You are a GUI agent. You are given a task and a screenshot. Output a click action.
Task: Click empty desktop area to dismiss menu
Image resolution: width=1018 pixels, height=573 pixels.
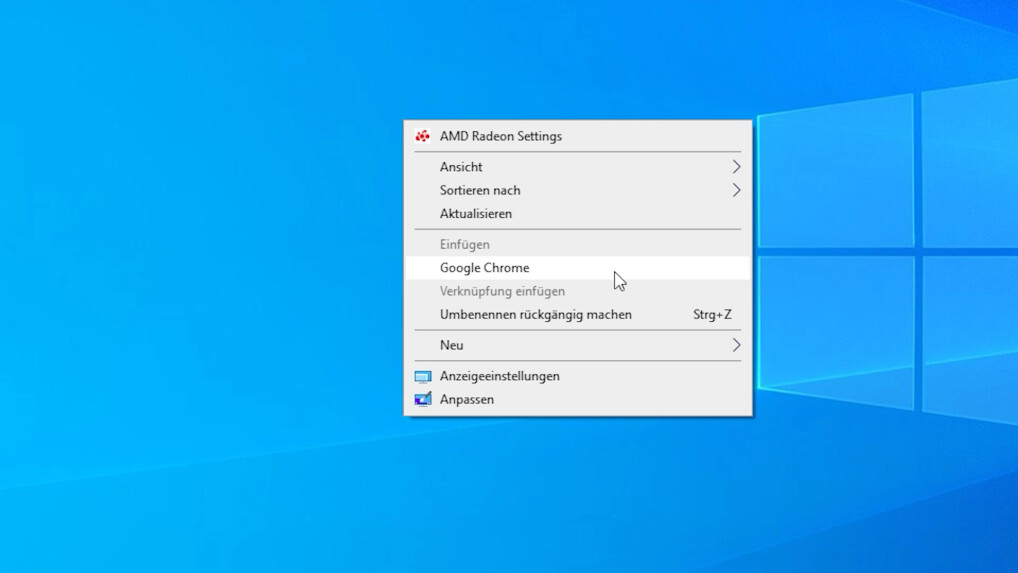pyautogui.click(x=200, y=300)
